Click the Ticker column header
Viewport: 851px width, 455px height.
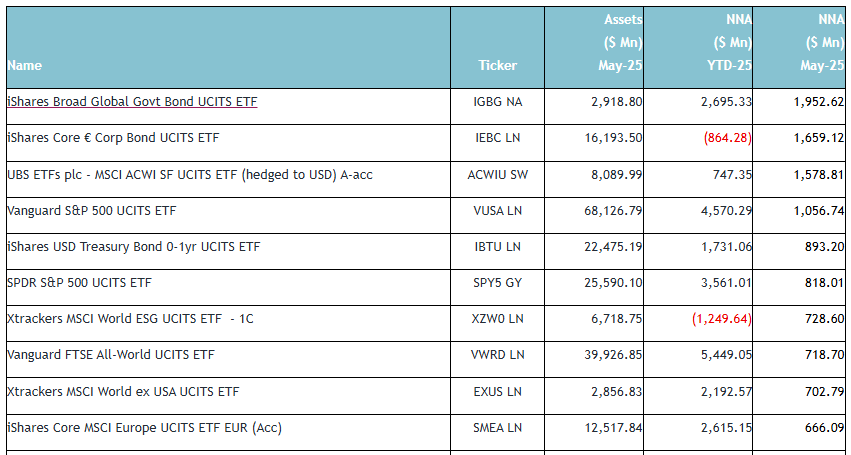[497, 66]
